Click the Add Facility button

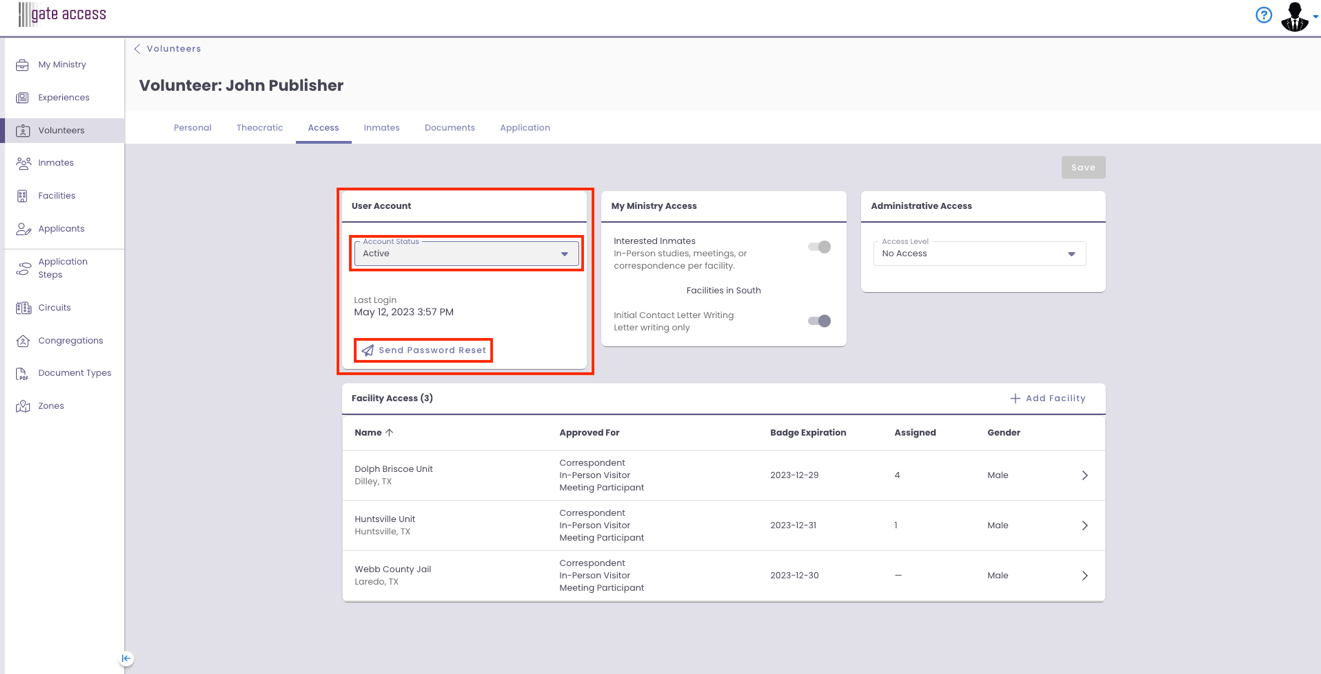1047,398
